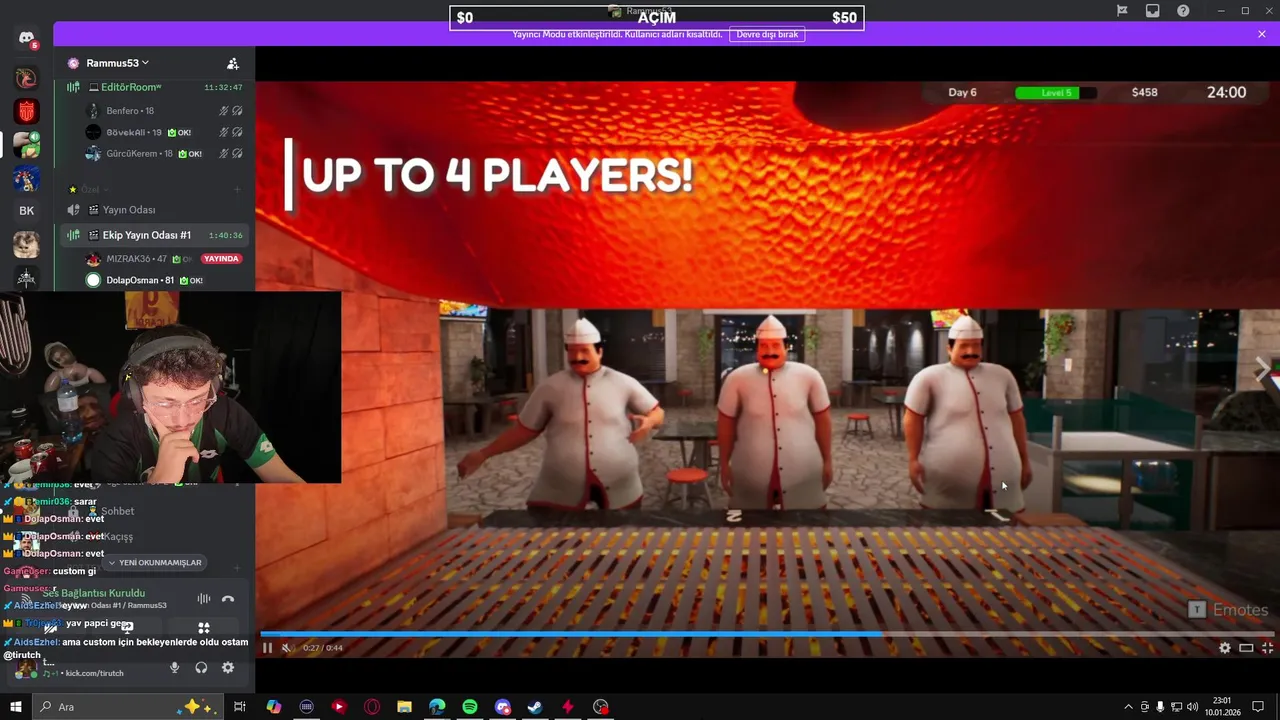Open Discord help icon
1280x720 pixels.
(1183, 11)
